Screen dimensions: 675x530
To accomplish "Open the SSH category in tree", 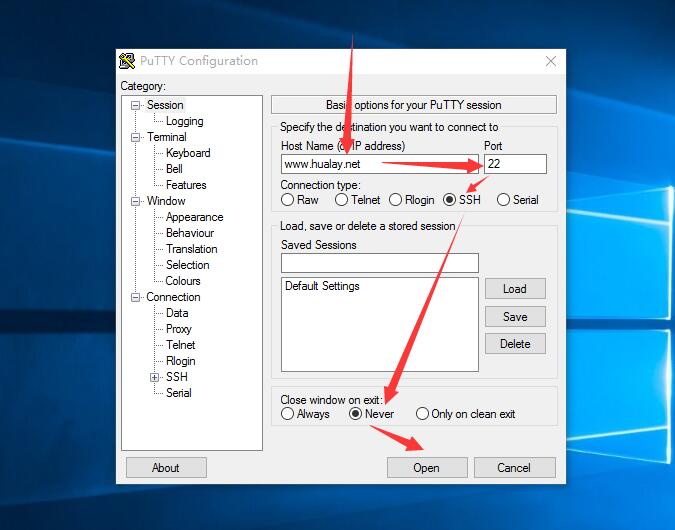I will pos(176,377).
